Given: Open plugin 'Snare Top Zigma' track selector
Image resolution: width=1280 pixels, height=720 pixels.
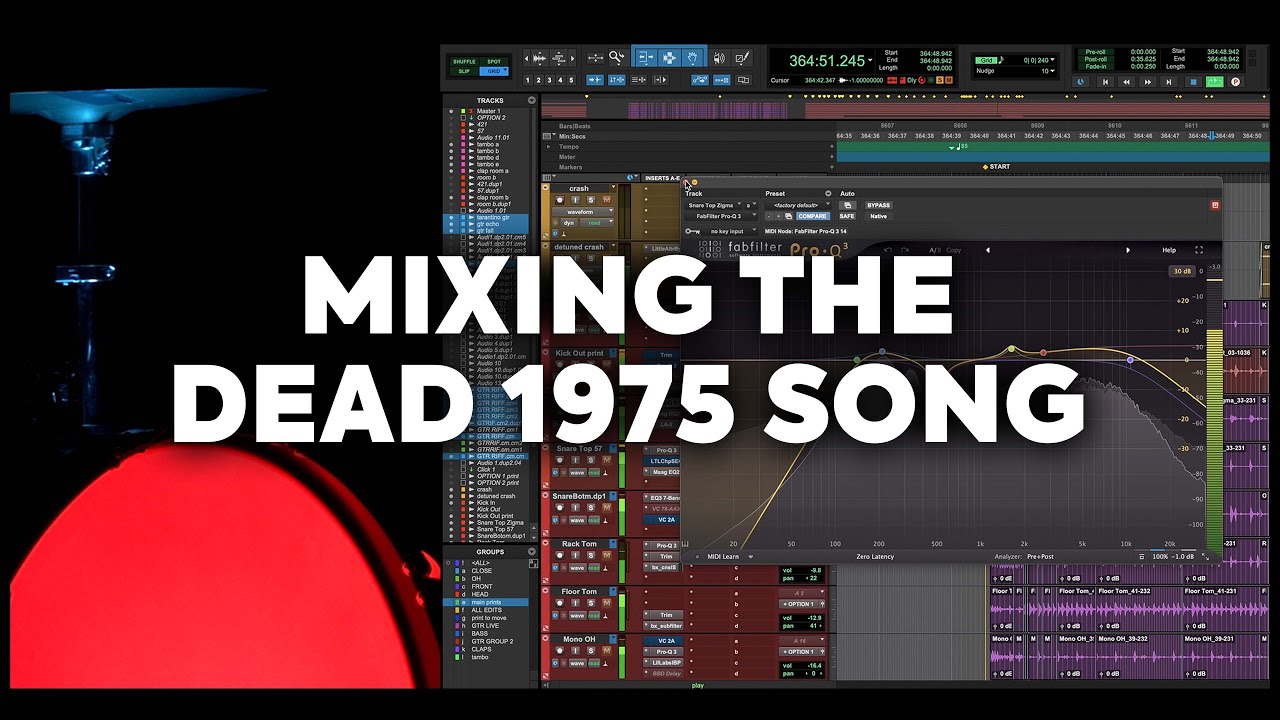Looking at the screenshot, I should pyautogui.click(x=714, y=205).
